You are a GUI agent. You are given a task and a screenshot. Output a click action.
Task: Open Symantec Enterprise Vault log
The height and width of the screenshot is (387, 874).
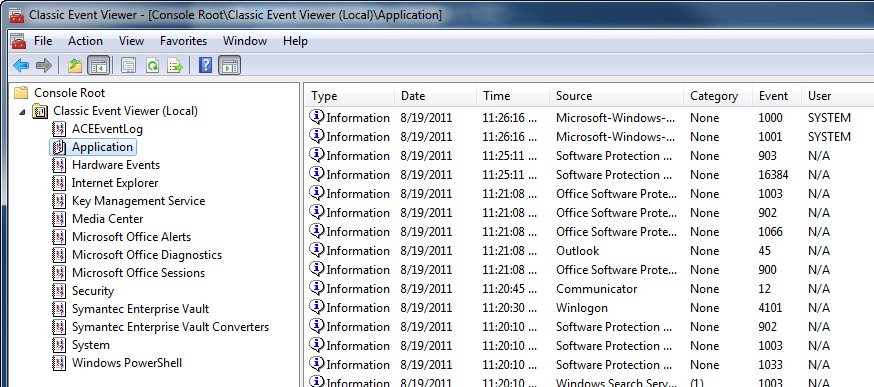click(140, 309)
